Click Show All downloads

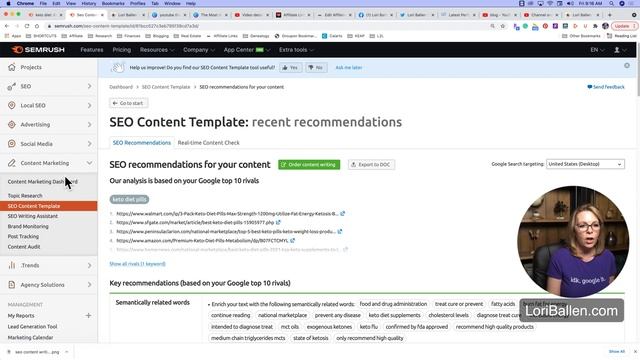pyautogui.click(x=617, y=351)
